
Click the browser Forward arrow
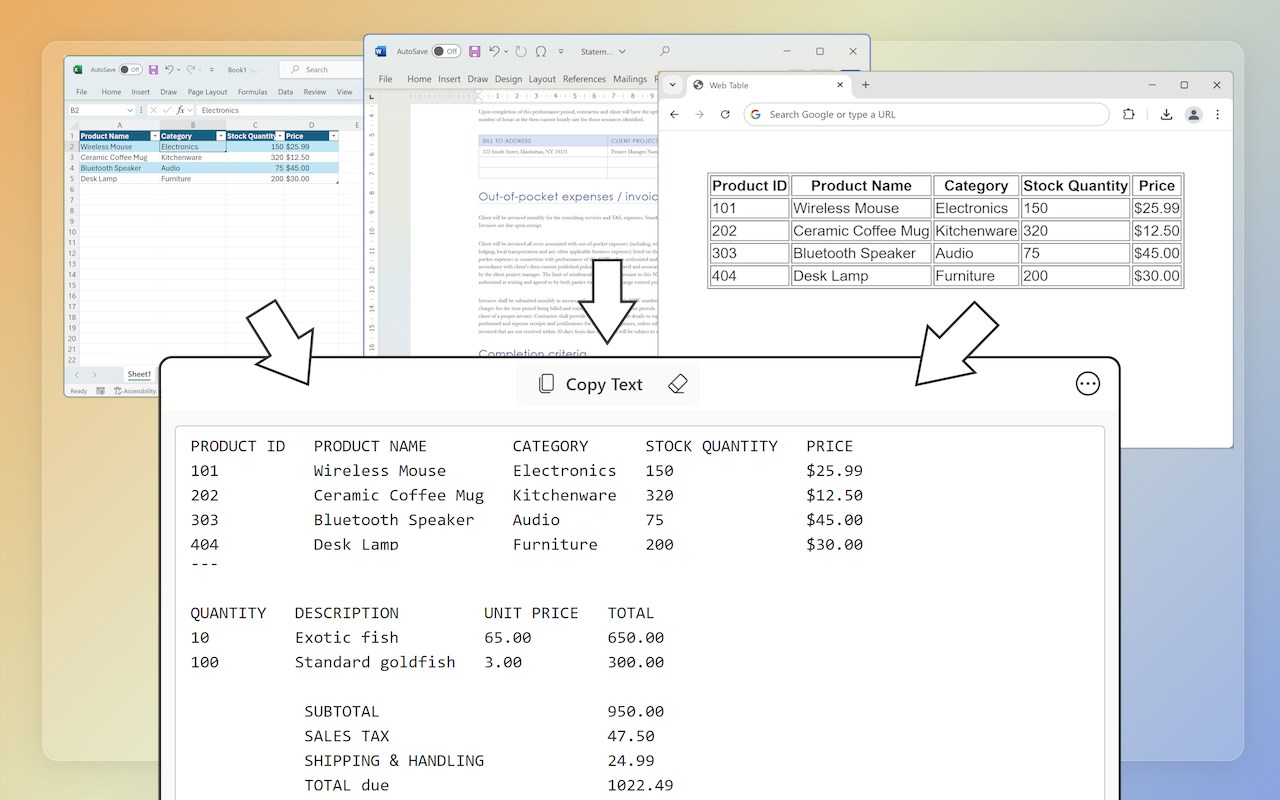(699, 114)
